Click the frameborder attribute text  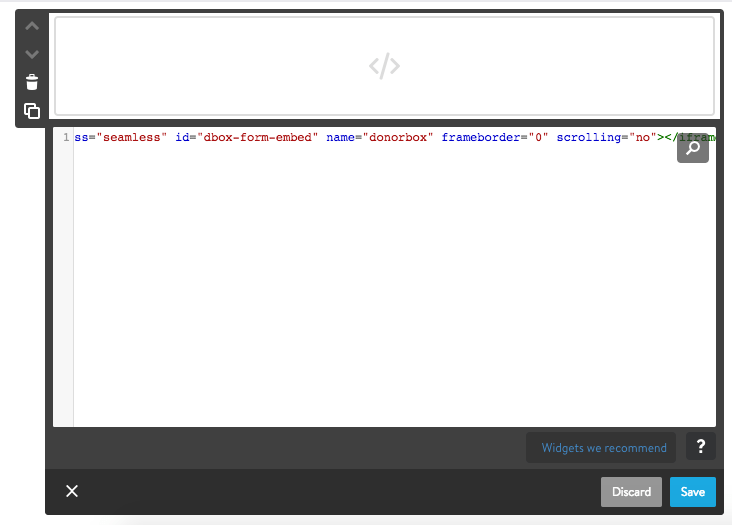pos(477,137)
